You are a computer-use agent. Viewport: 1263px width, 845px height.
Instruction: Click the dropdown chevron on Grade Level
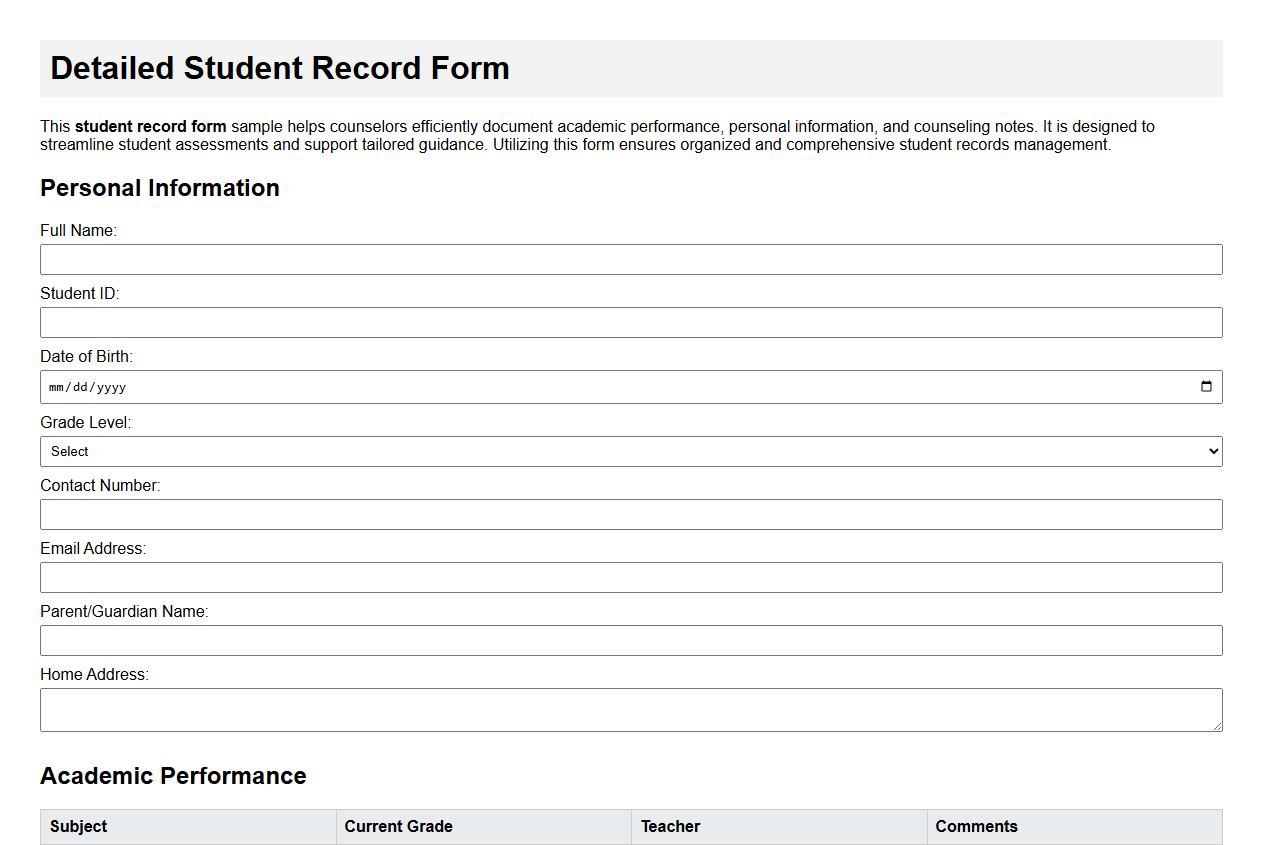click(1211, 451)
